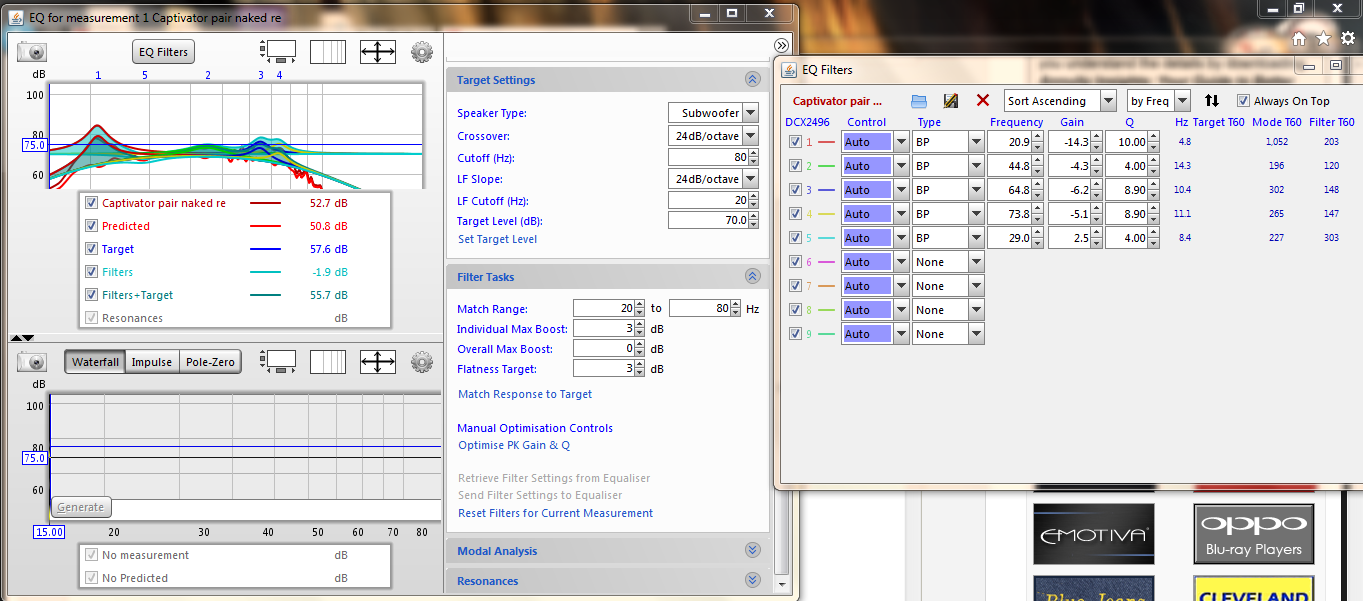Select Waterfall tab
Image resolution: width=1363 pixels, height=601 pixels.
click(x=95, y=362)
